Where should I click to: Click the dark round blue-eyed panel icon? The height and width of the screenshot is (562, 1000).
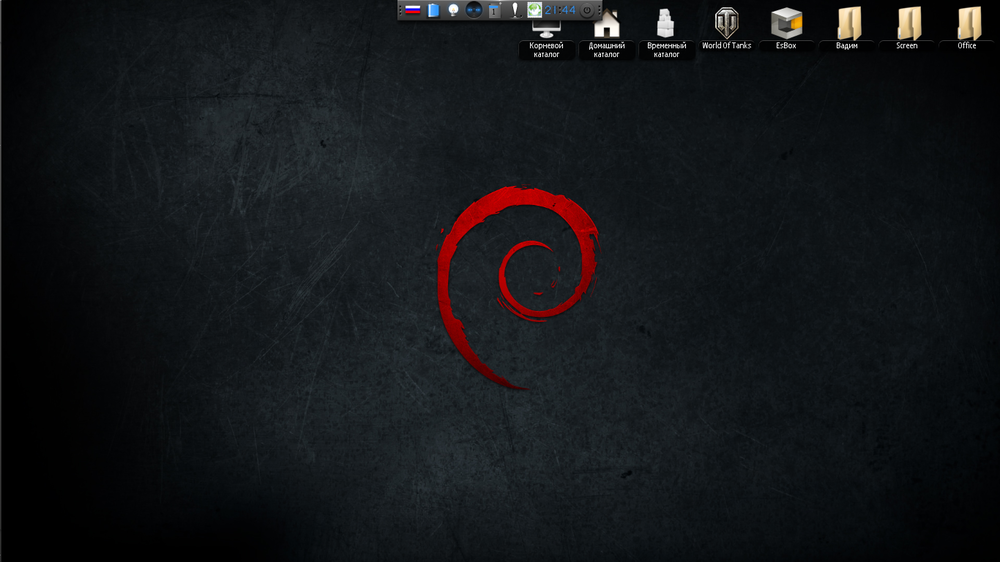[x=474, y=10]
